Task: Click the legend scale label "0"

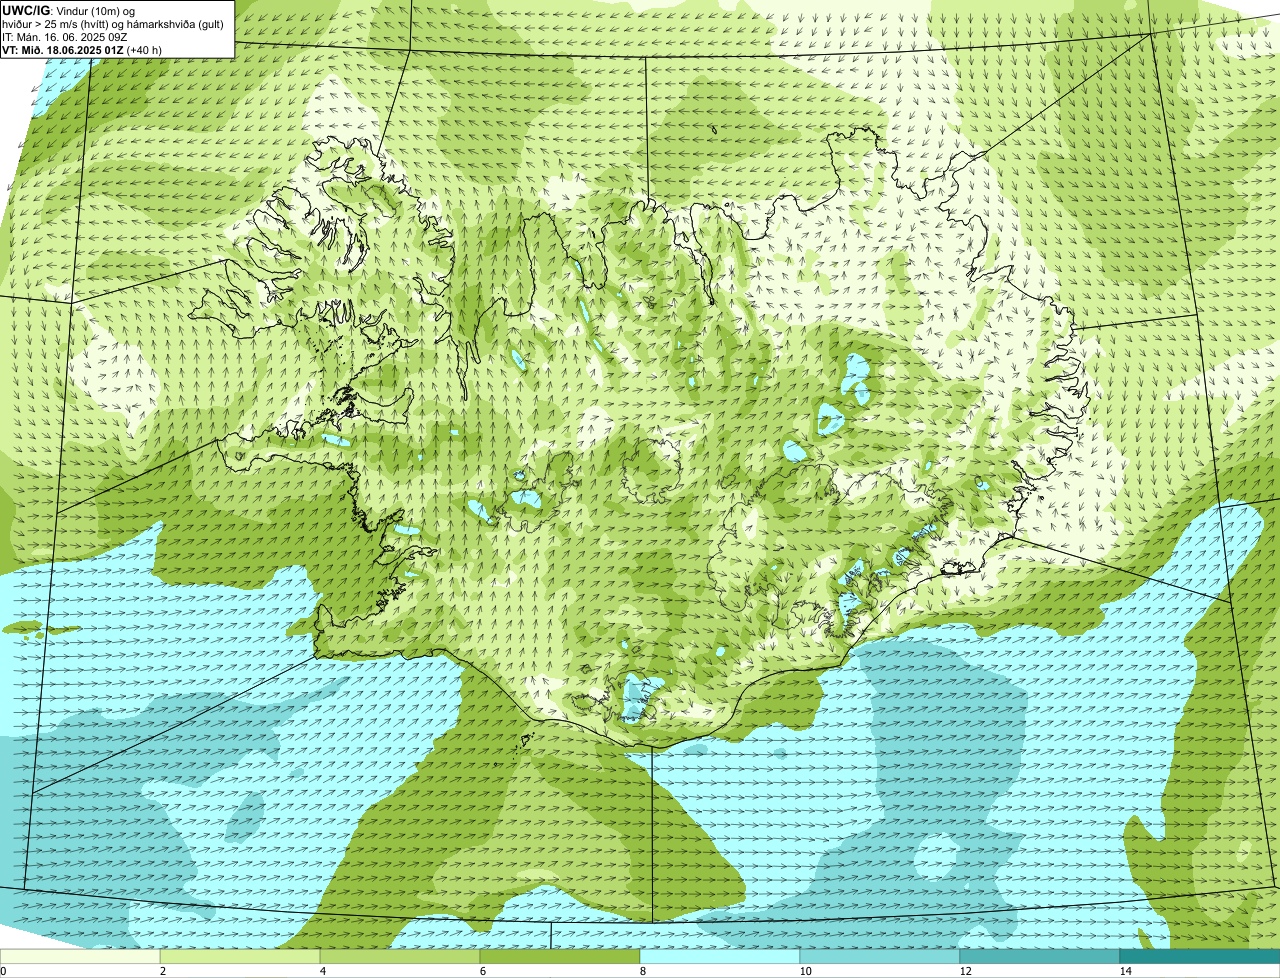Action: 3,971
